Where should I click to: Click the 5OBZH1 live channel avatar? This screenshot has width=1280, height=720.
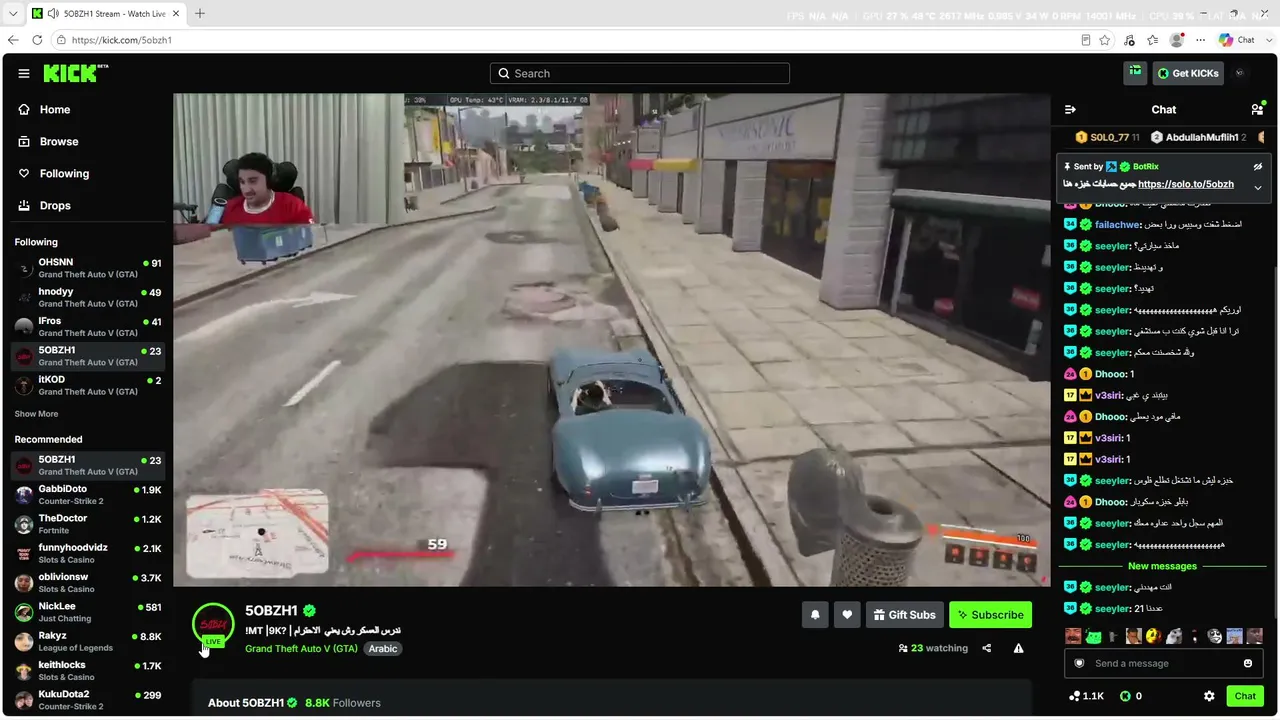point(213,625)
